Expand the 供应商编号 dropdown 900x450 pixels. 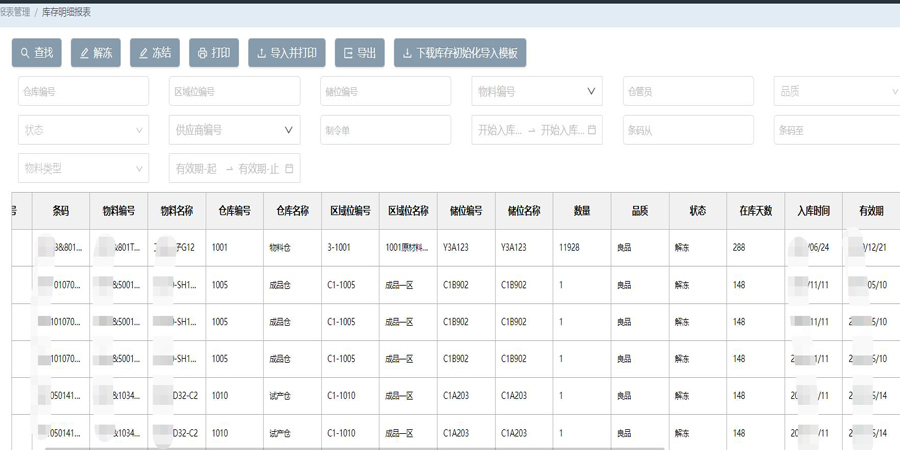pyautogui.click(x=289, y=130)
